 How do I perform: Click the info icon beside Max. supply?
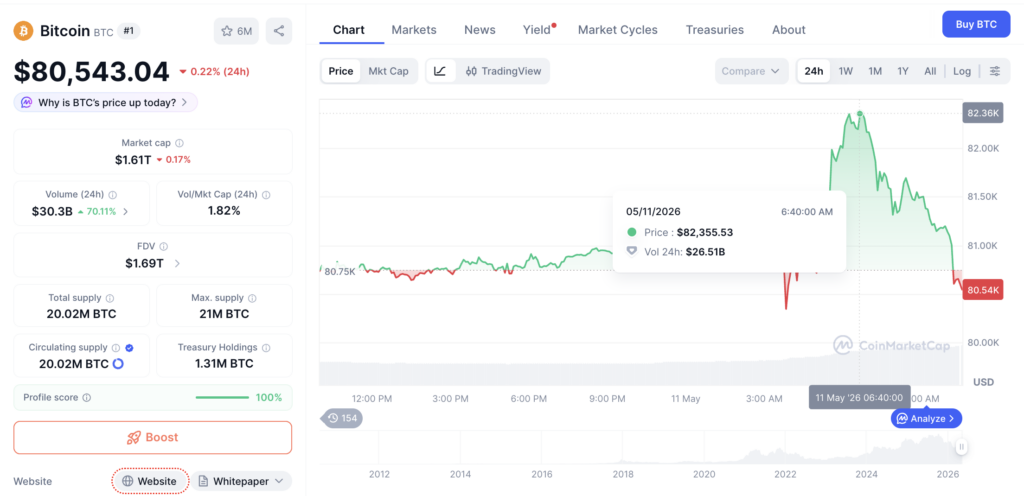252,298
